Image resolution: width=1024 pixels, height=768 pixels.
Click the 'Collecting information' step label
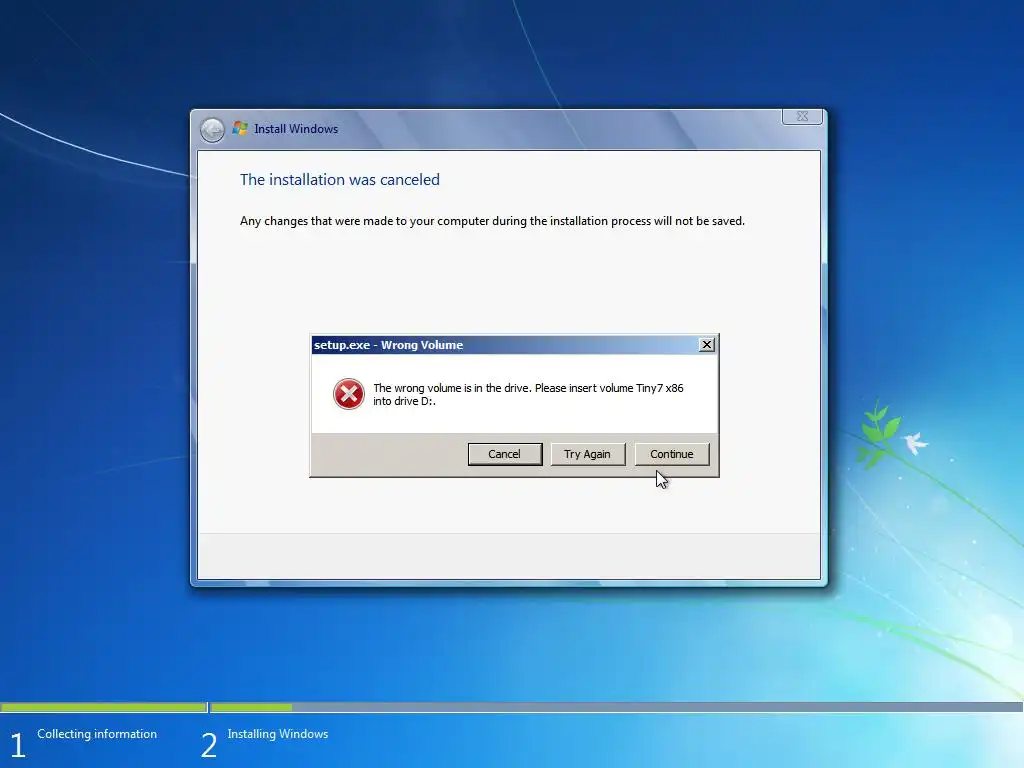(97, 734)
